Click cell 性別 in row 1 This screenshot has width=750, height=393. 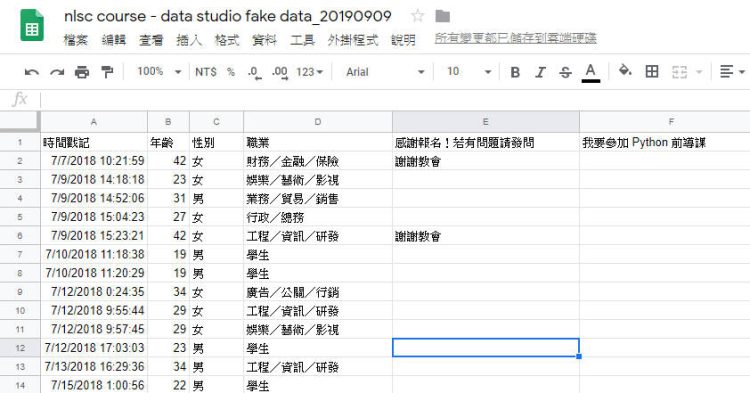[x=217, y=142]
